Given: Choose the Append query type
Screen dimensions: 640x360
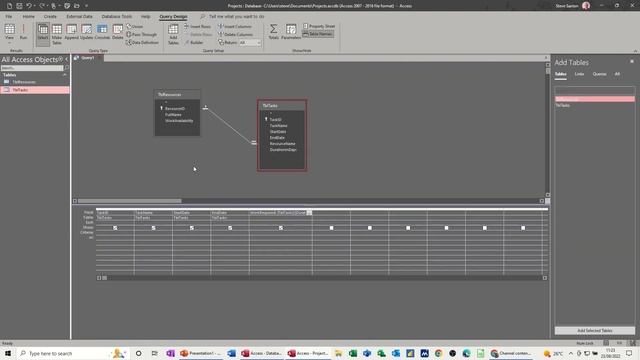Looking at the screenshot, I should (x=71, y=32).
